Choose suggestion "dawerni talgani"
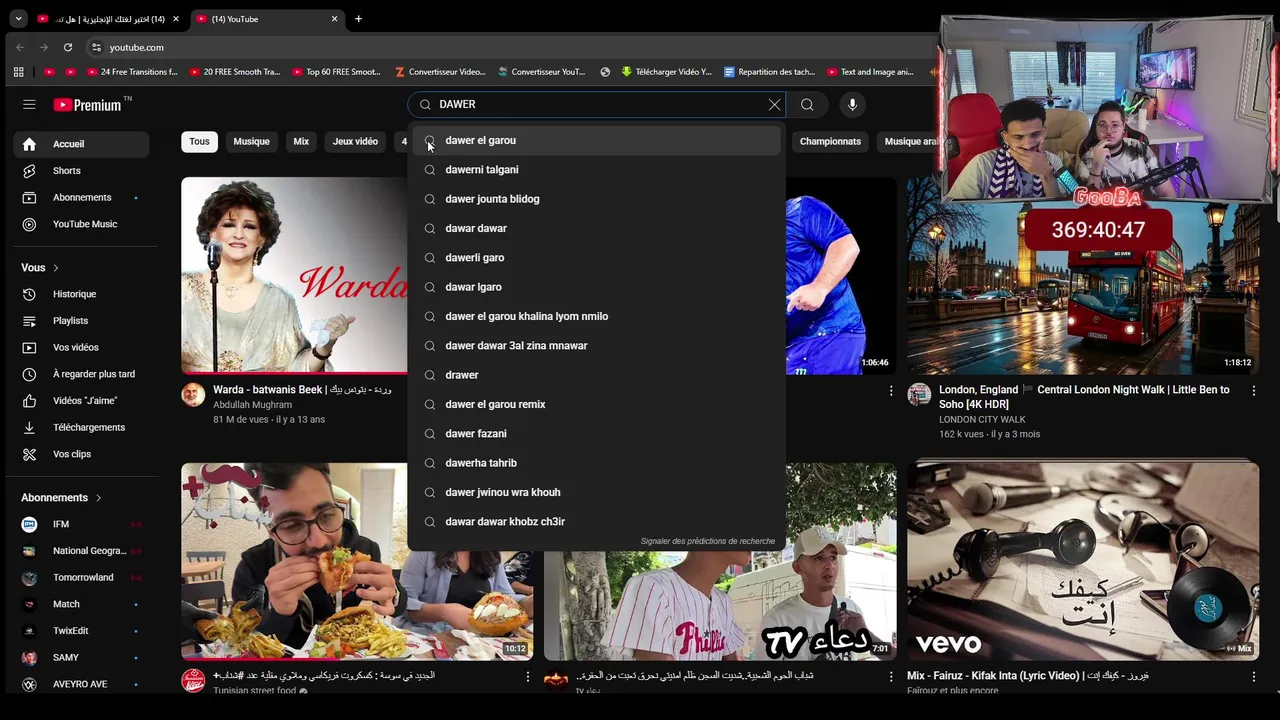The height and width of the screenshot is (720, 1280). [596, 170]
